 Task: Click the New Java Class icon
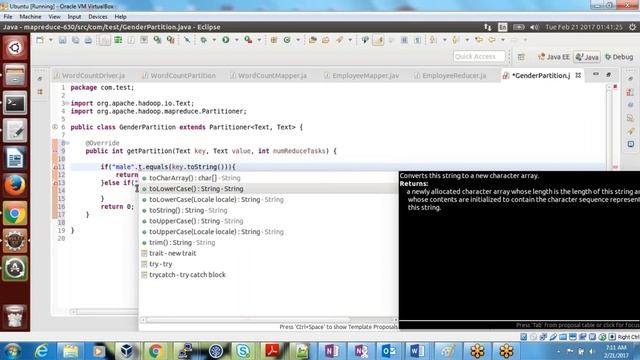(x=287, y=40)
